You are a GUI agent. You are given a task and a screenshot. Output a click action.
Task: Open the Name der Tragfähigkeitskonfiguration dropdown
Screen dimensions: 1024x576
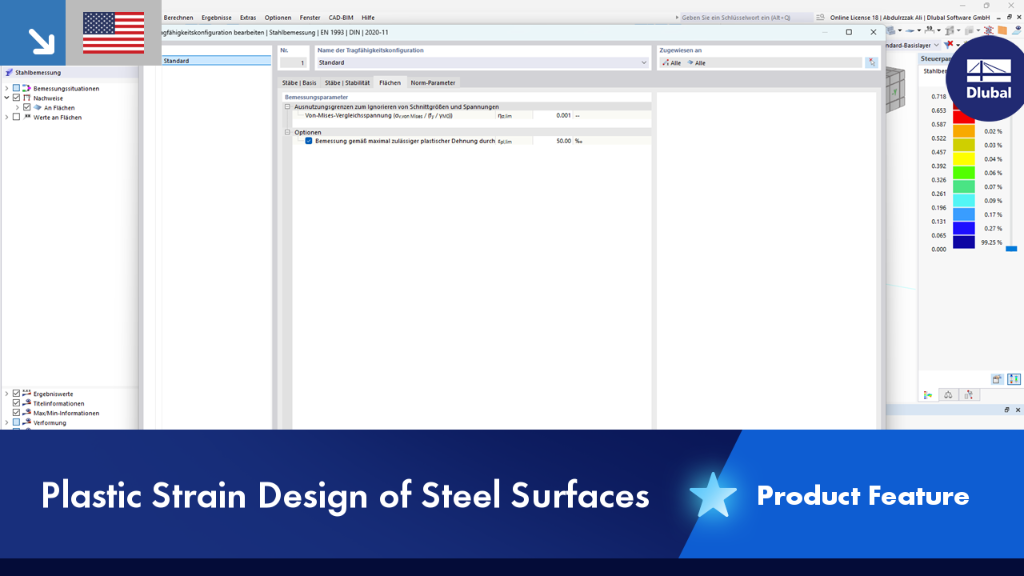click(x=643, y=63)
